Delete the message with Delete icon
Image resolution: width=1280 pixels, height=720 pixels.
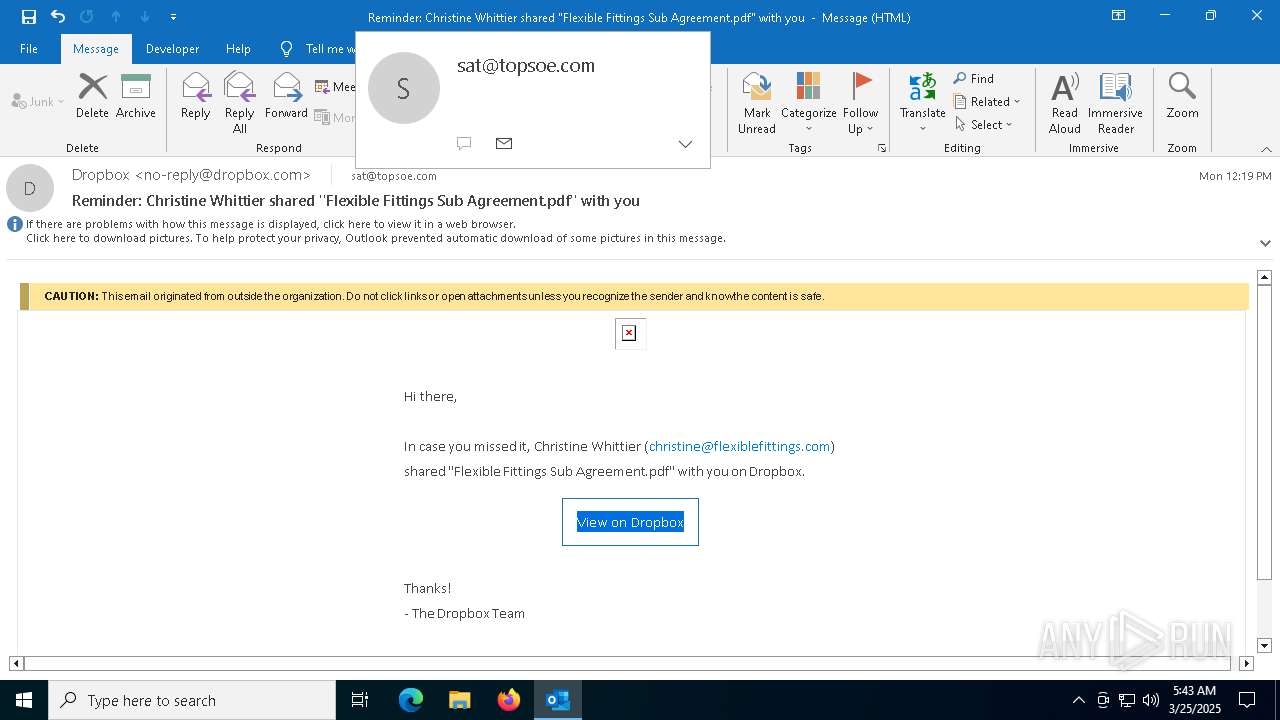pyautogui.click(x=92, y=96)
